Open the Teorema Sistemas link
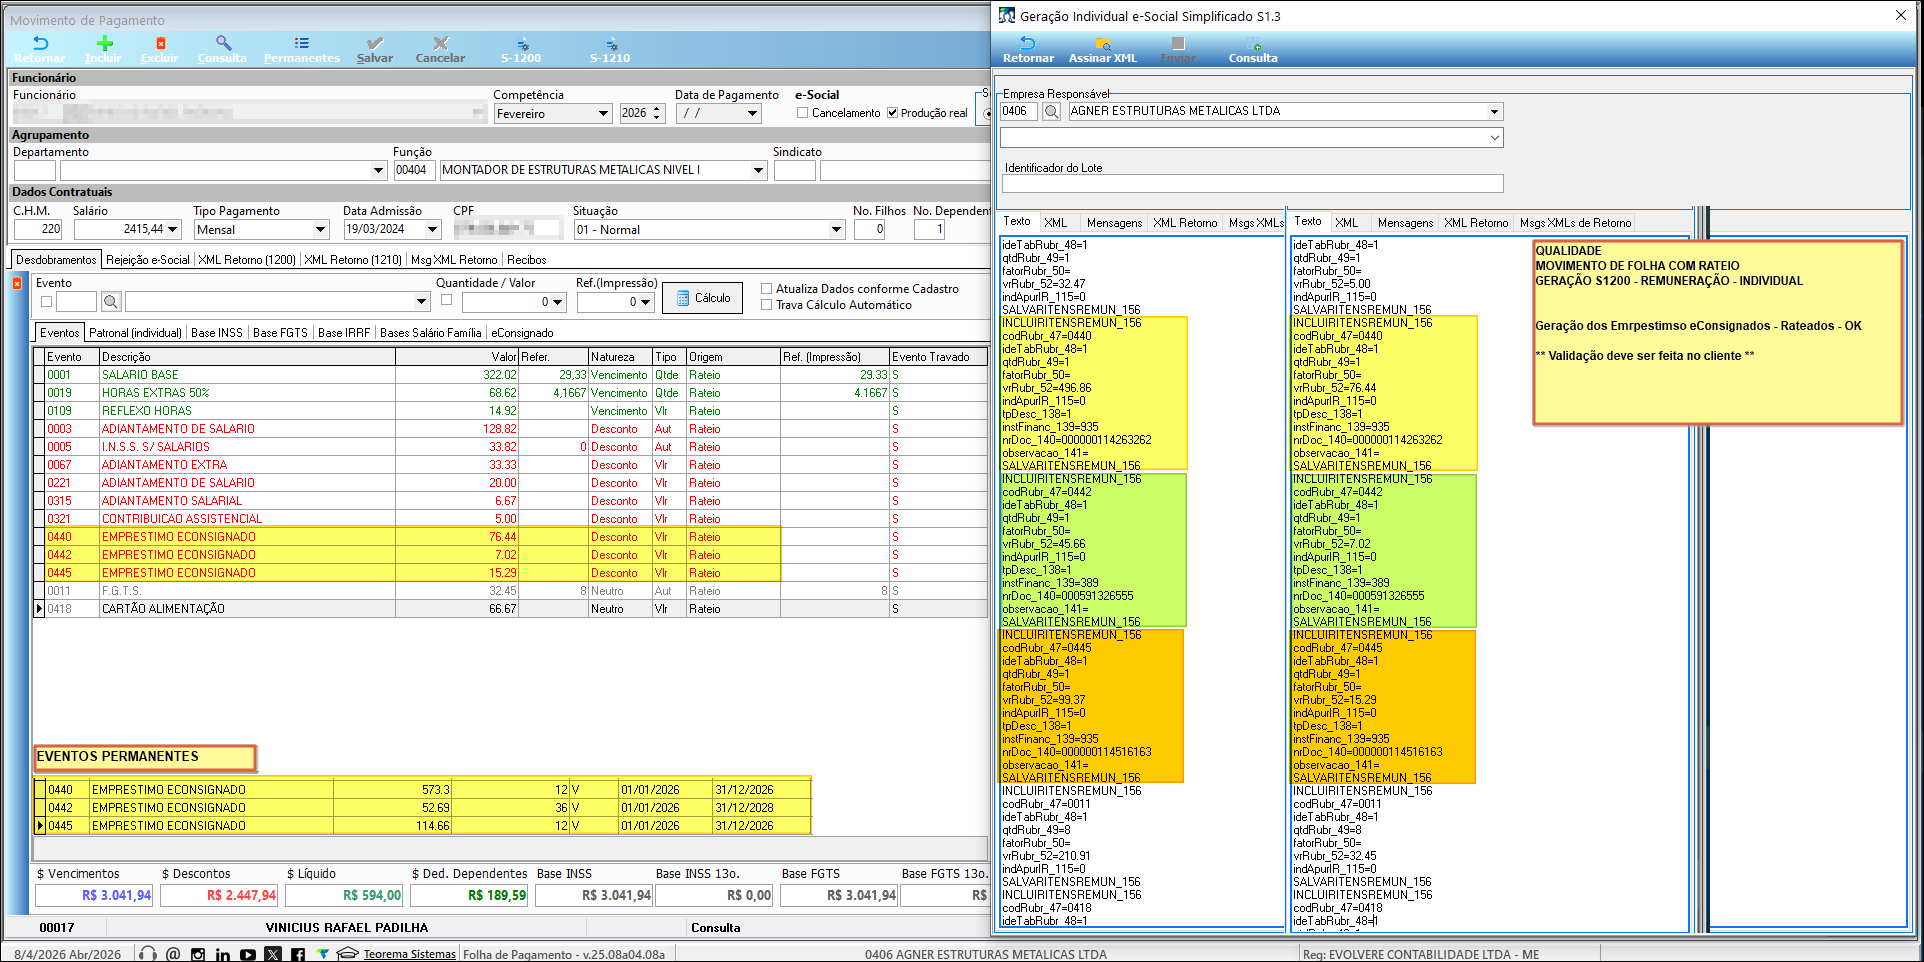 [409, 954]
